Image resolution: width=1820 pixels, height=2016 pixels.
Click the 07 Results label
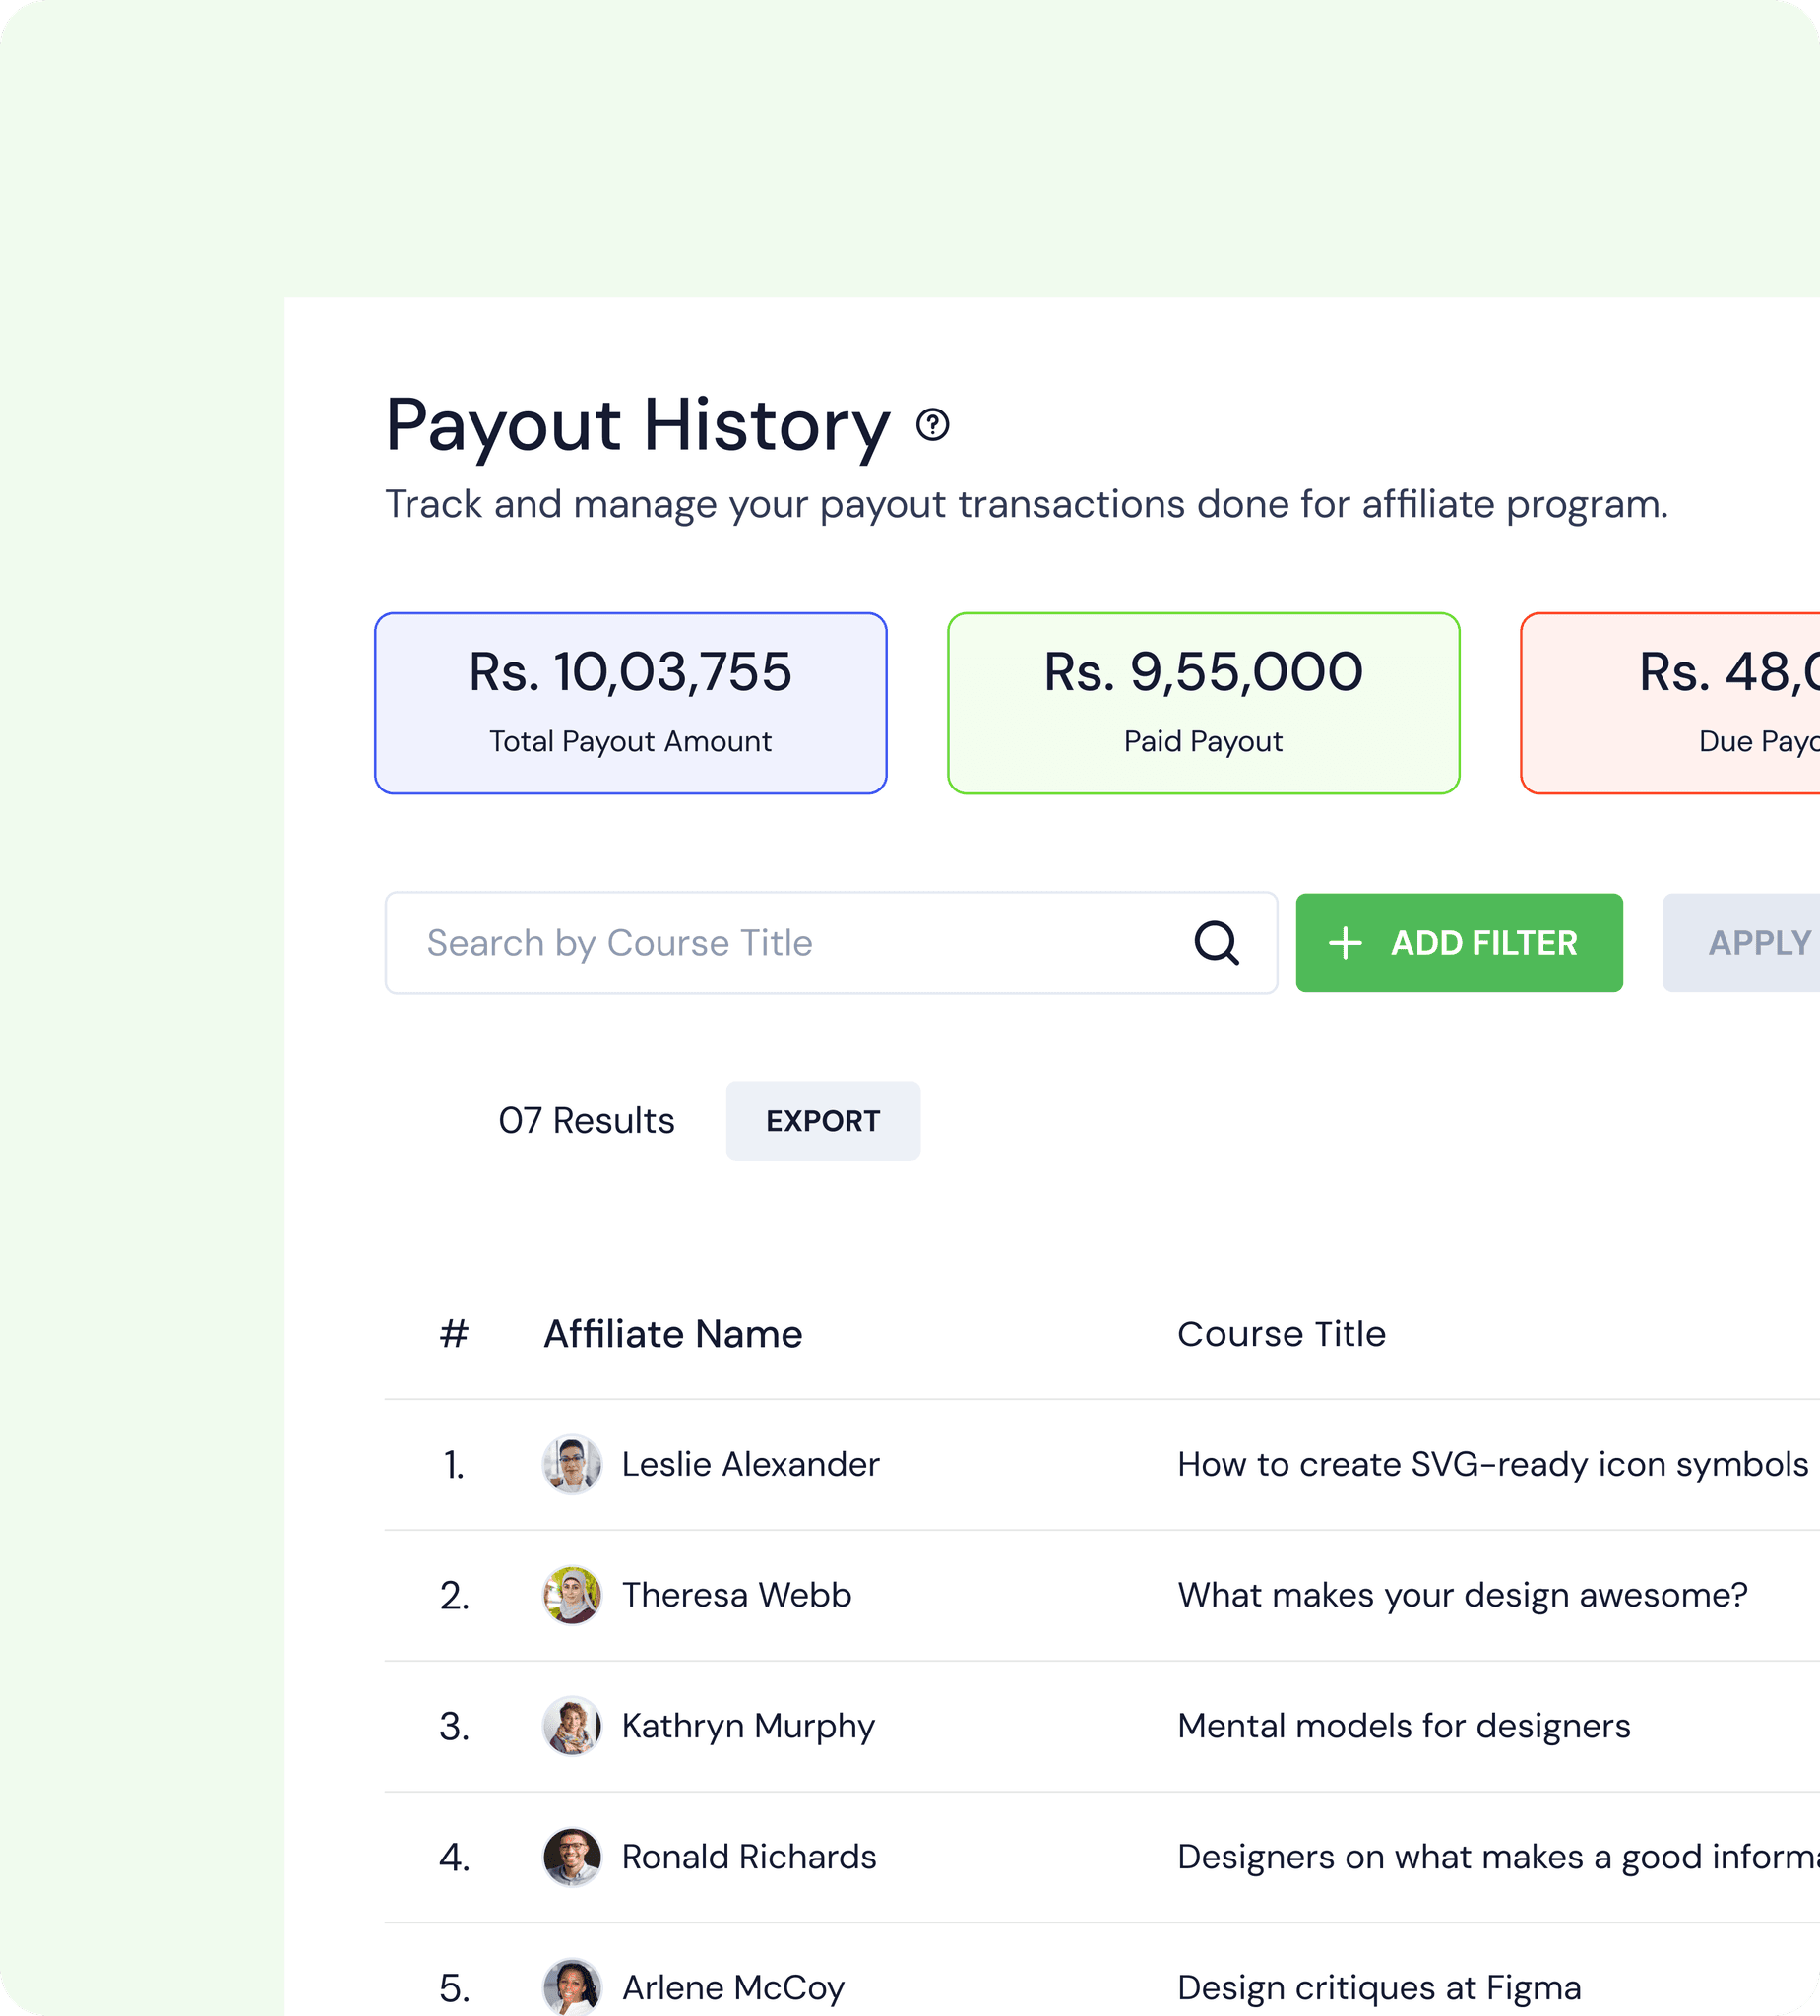coord(586,1120)
